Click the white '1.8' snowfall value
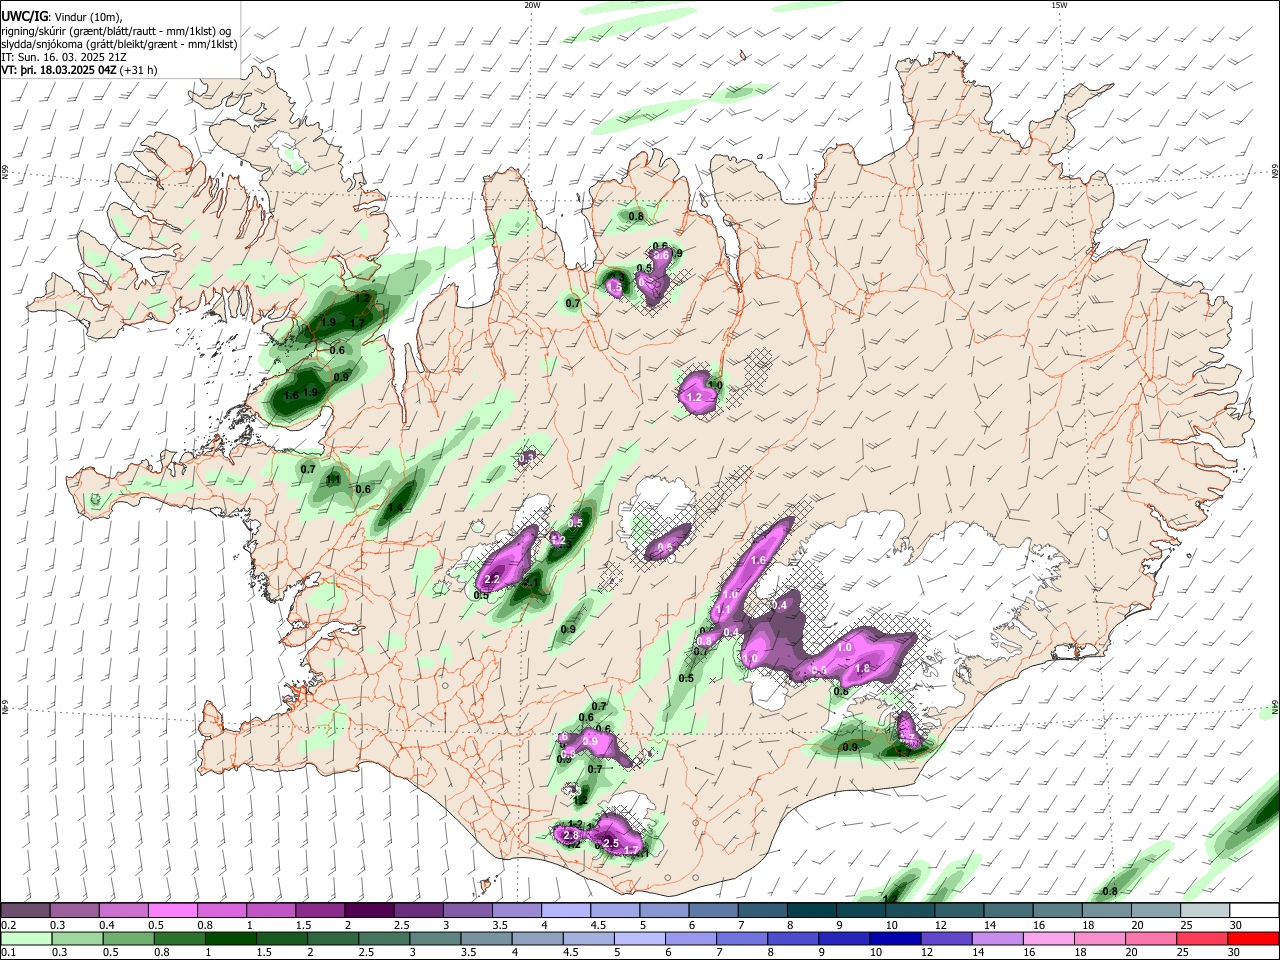Image resolution: width=1280 pixels, height=960 pixels. (x=864, y=668)
